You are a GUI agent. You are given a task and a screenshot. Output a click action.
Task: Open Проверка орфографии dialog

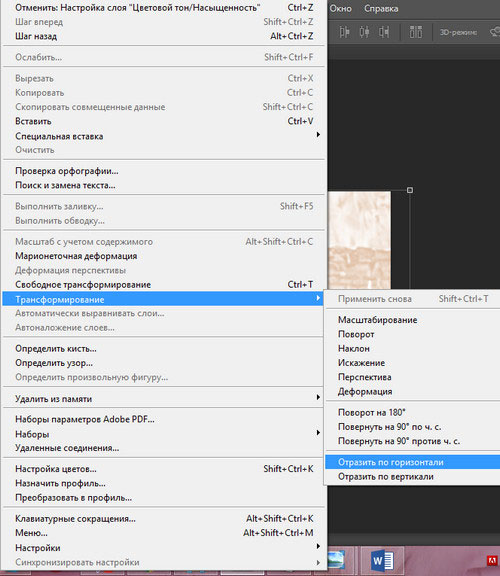[164, 171]
